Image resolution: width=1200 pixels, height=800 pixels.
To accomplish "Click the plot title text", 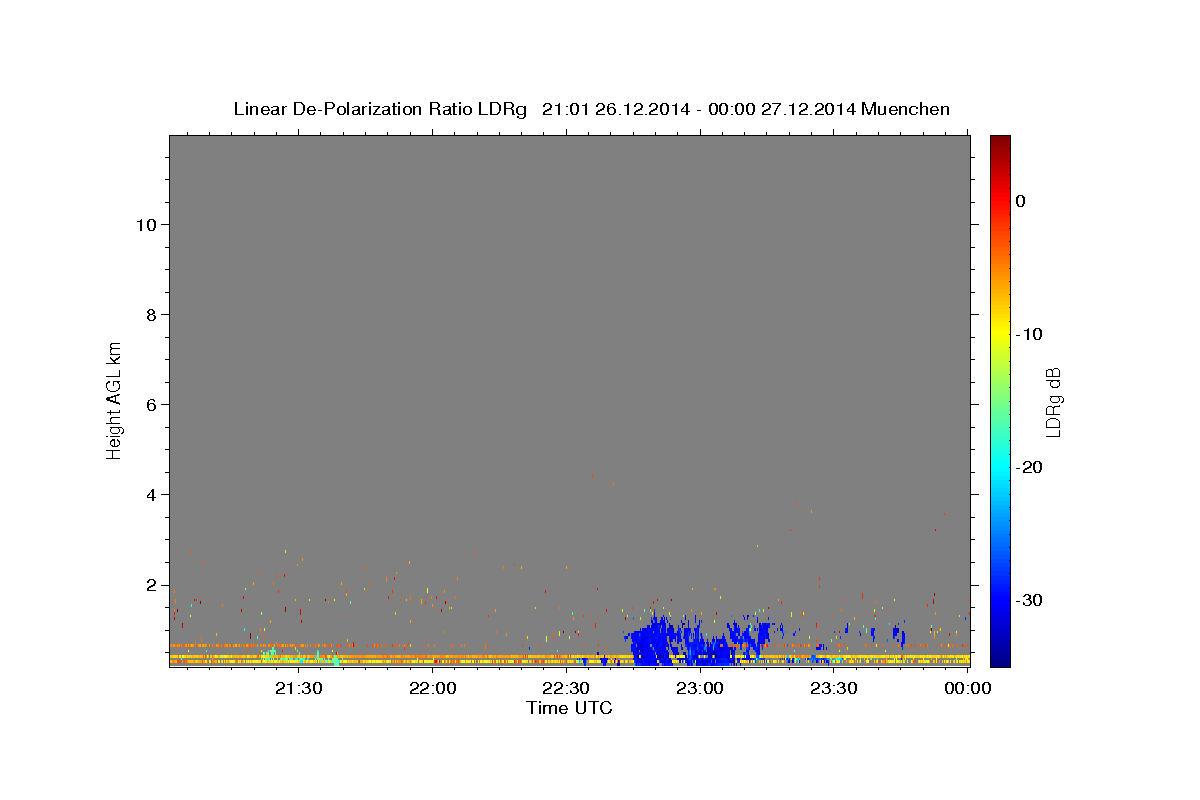I will (591, 109).
